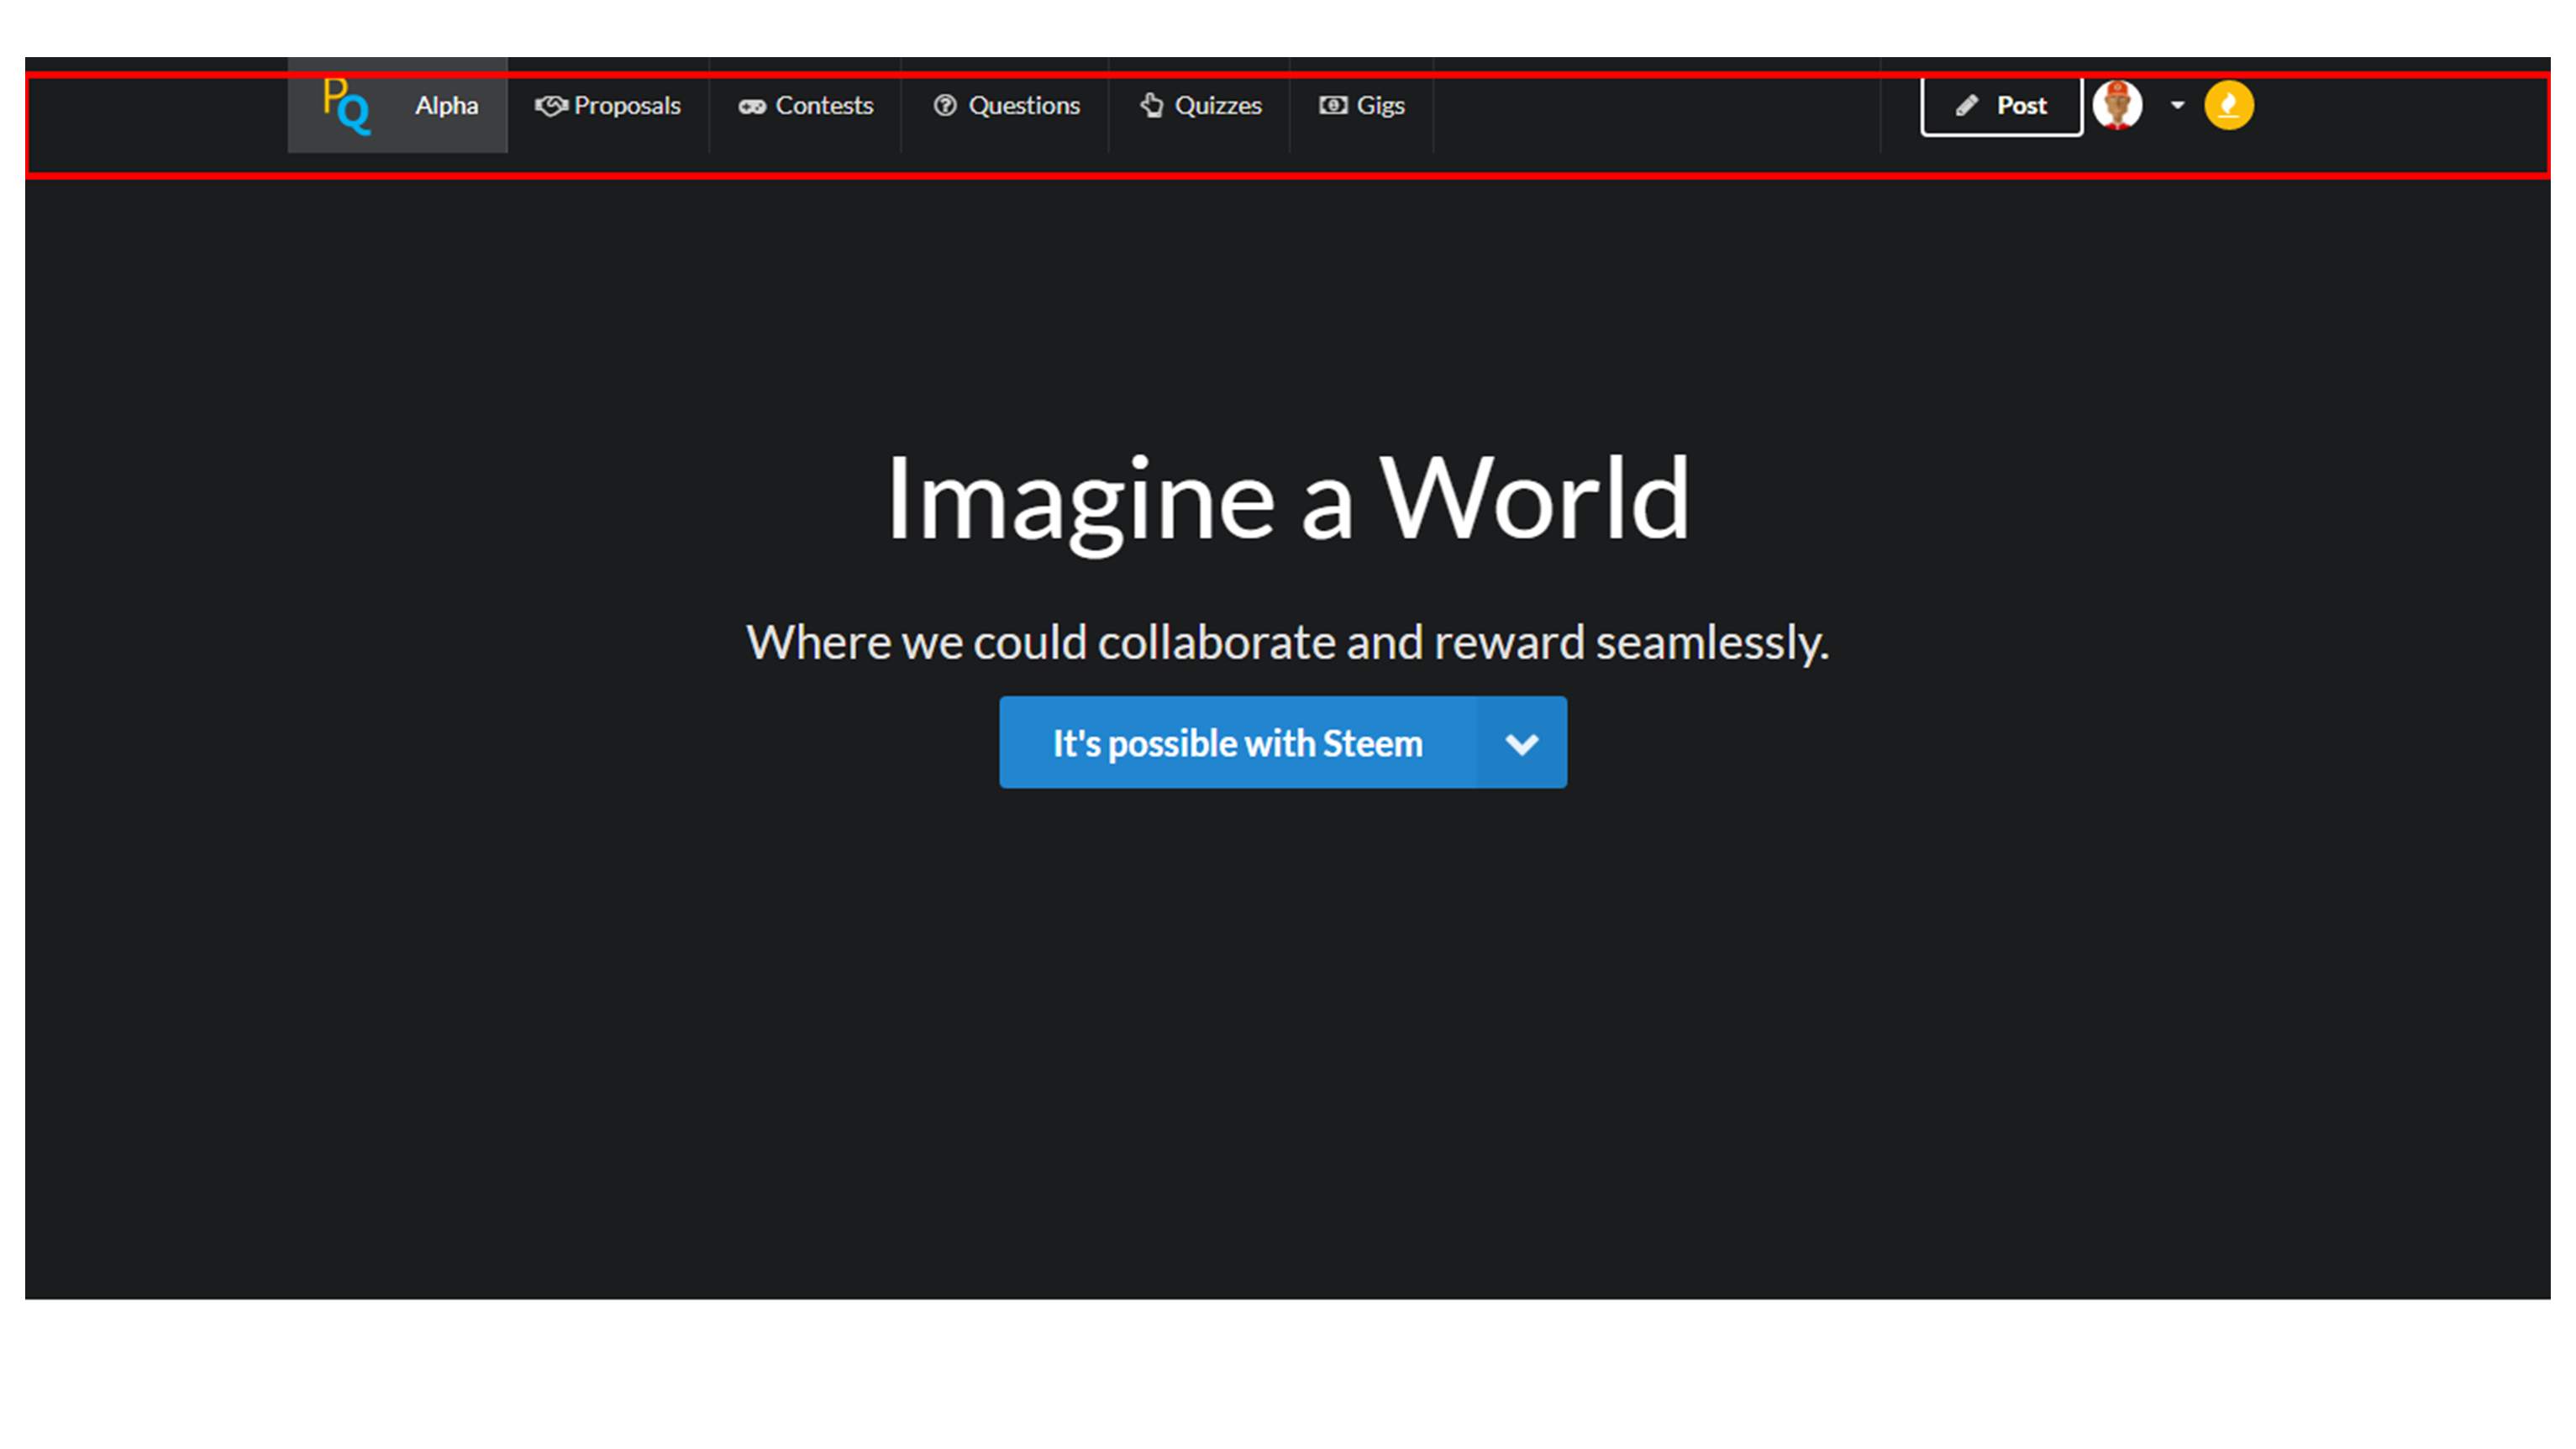This screenshot has width=2576, height=1449.
Task: Open the Gigs section
Action: pos(1362,105)
